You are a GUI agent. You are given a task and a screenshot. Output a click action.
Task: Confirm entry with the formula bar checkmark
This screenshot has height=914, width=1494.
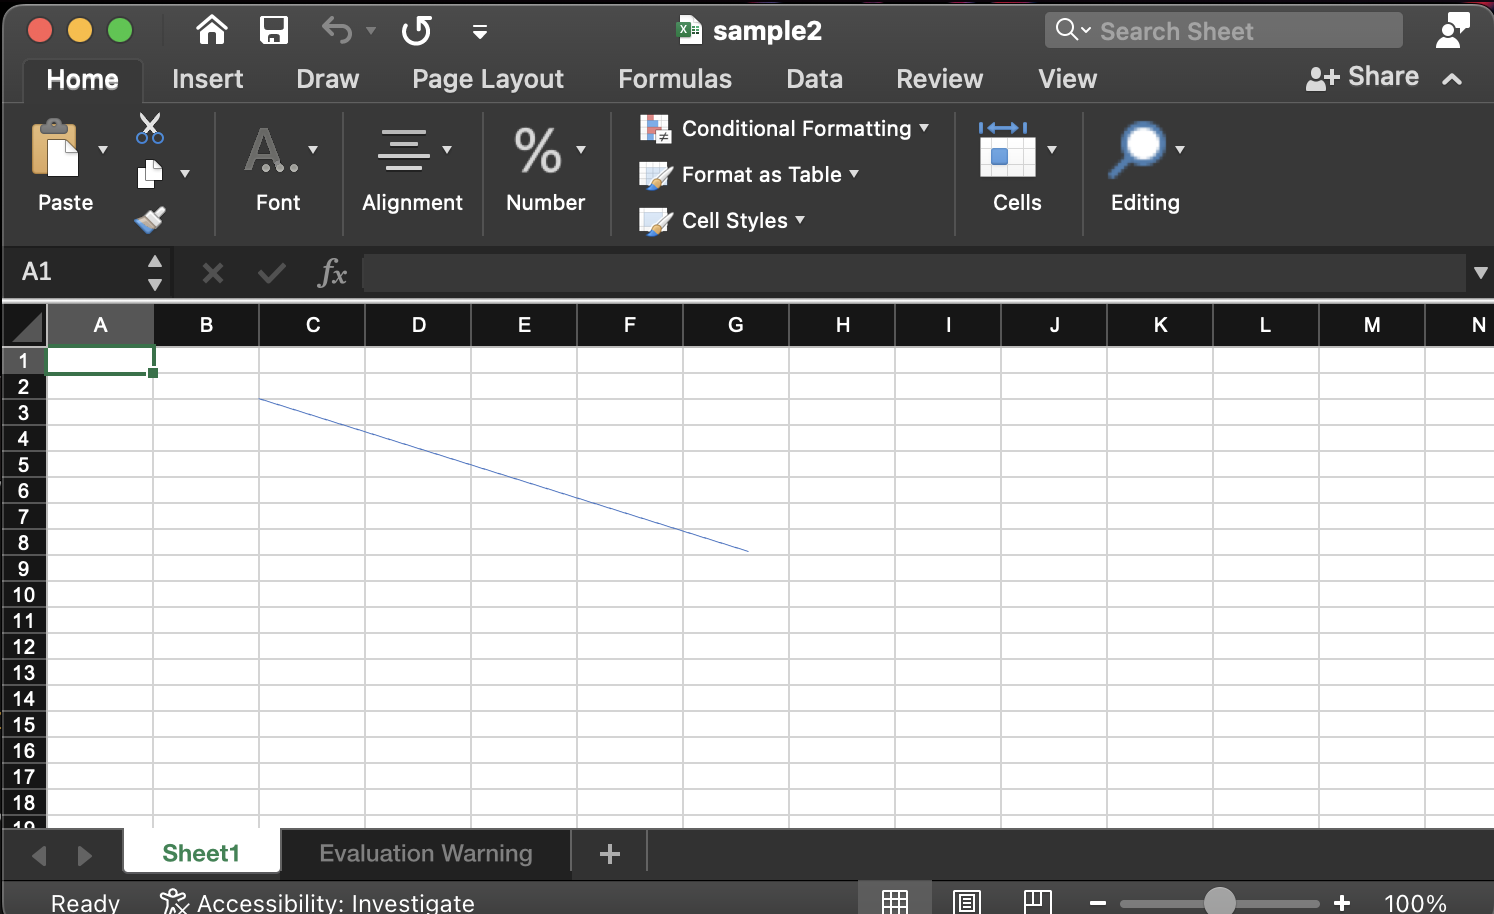coord(270,272)
